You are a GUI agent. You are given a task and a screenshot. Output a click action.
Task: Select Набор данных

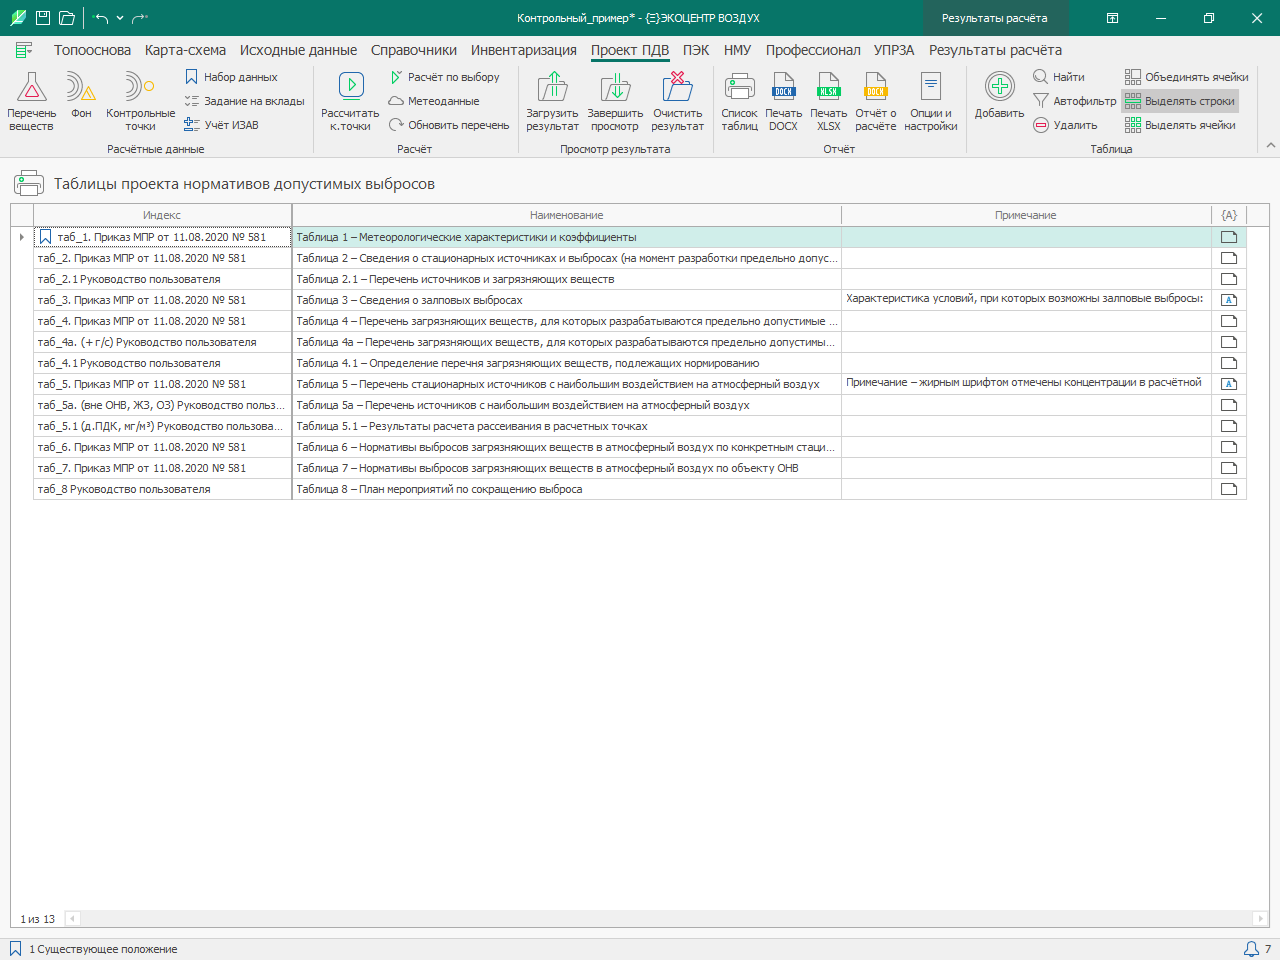tap(231, 77)
